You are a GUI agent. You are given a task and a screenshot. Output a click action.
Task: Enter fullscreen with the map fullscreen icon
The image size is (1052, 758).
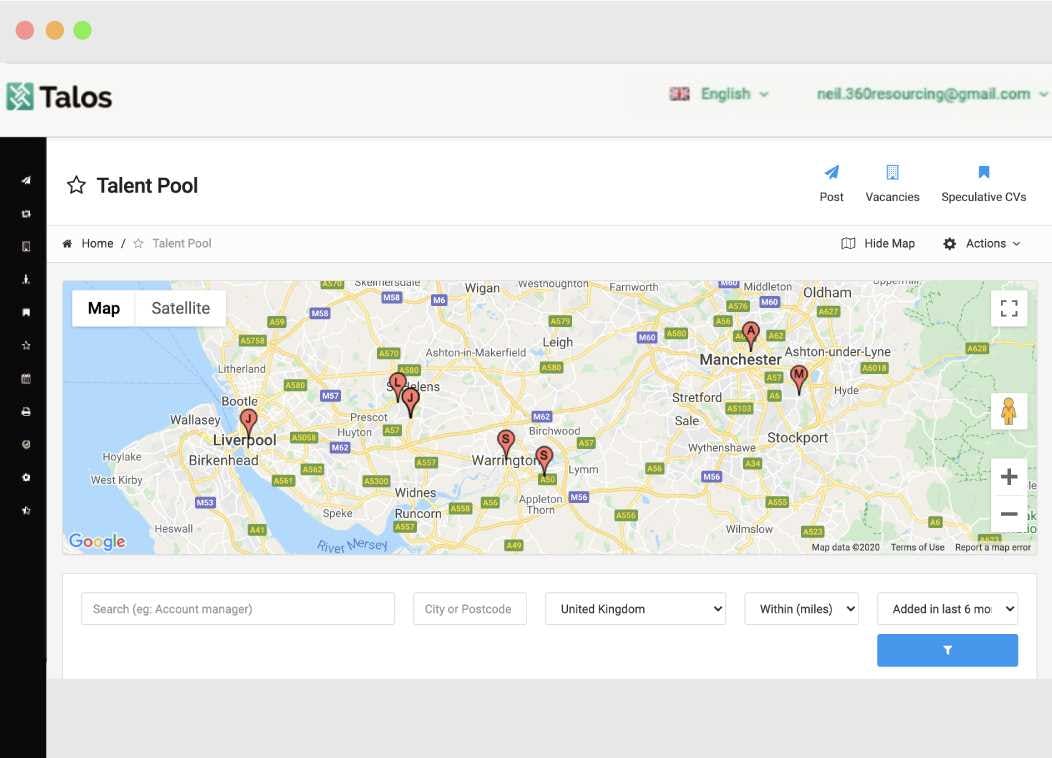pos(1009,308)
